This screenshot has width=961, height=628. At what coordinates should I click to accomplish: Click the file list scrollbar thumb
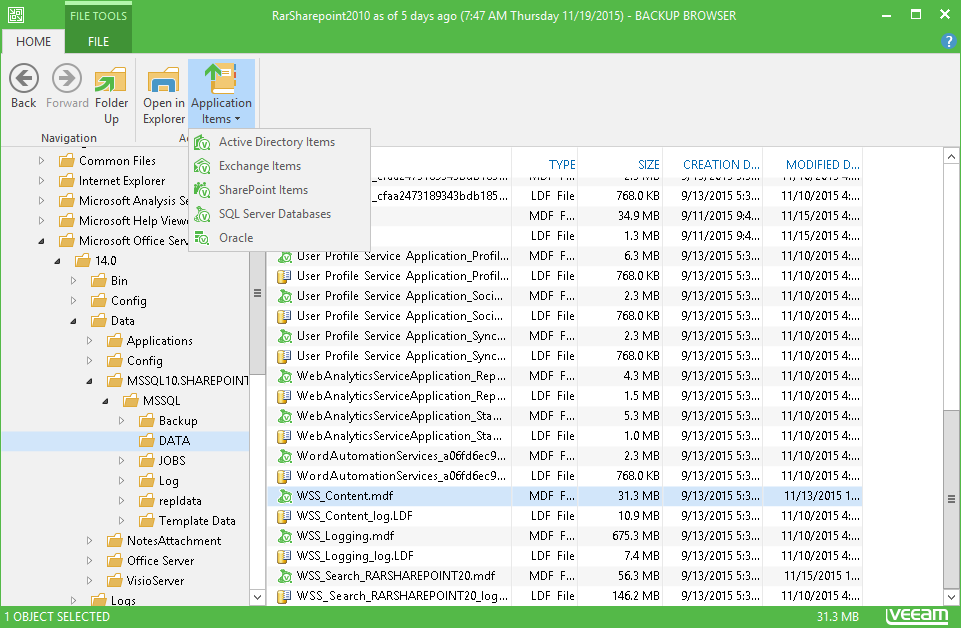(x=951, y=499)
